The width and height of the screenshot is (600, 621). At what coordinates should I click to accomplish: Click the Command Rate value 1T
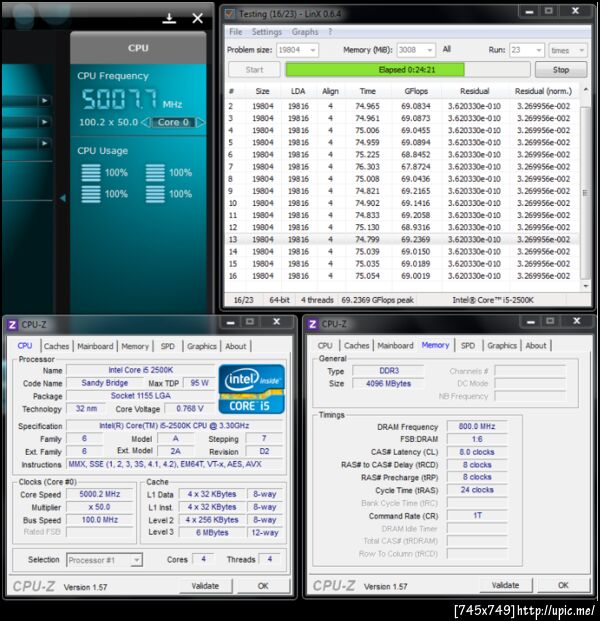(x=477, y=516)
